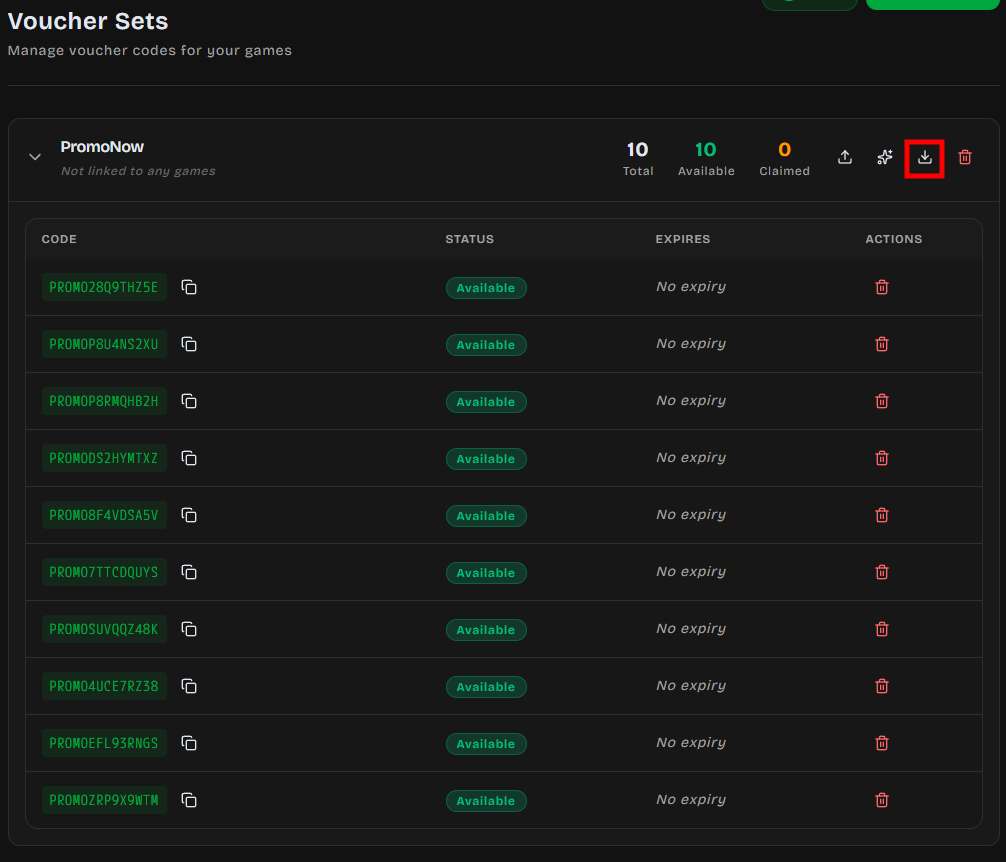Viewport: 1006px width, 862px height.
Task: Click the 0 Claimed count
Action: tap(784, 158)
